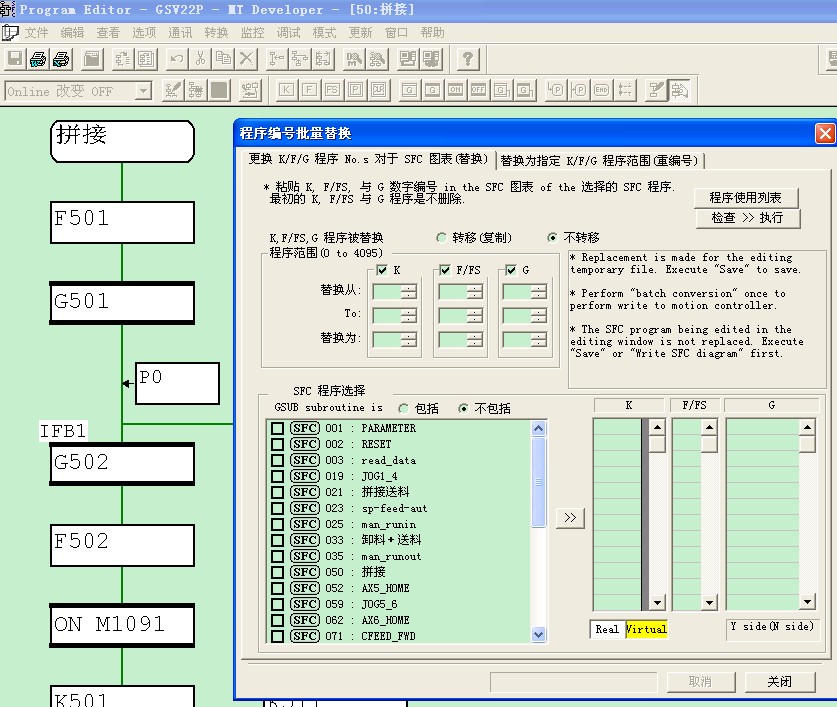This screenshot has height=707, width=837.
Task: Click the Delete X icon in toolbar
Action: 246,59
